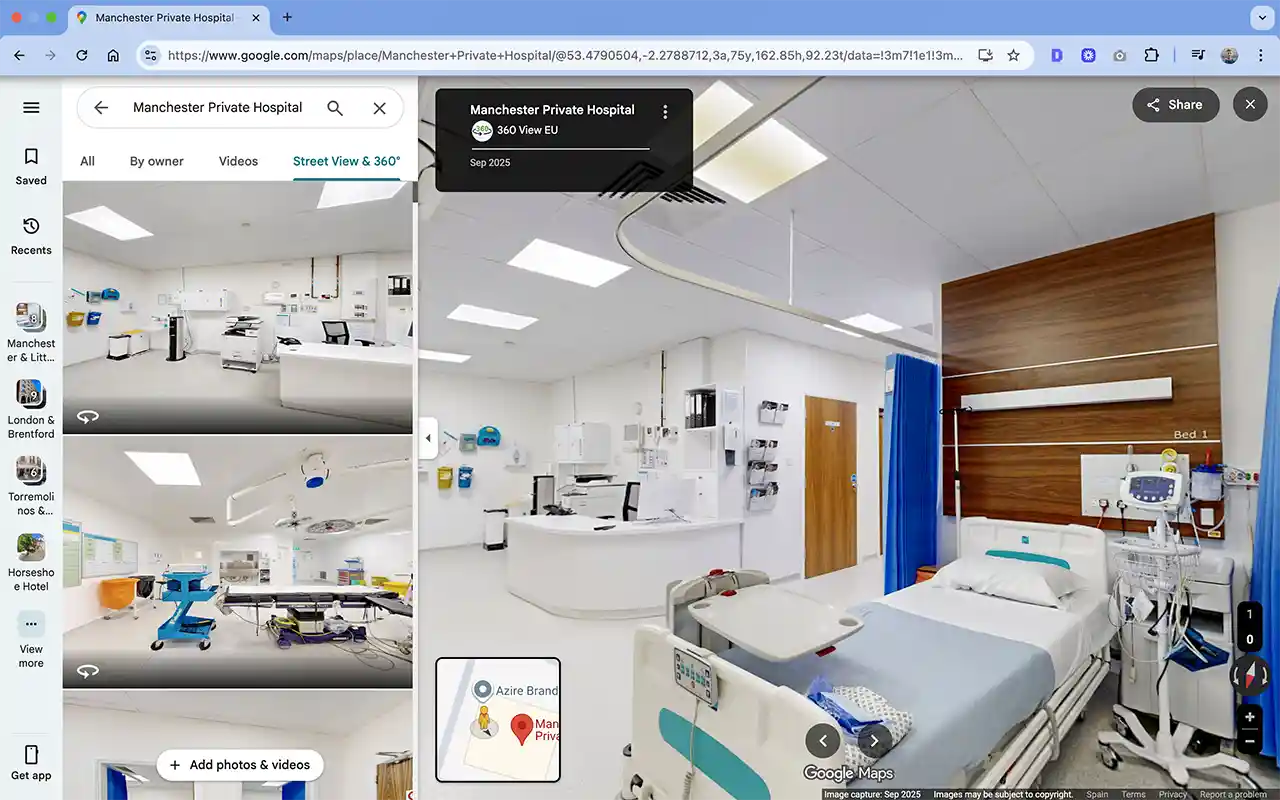Click the magnifier search icon
This screenshot has width=1280, height=800.
[x=335, y=108]
